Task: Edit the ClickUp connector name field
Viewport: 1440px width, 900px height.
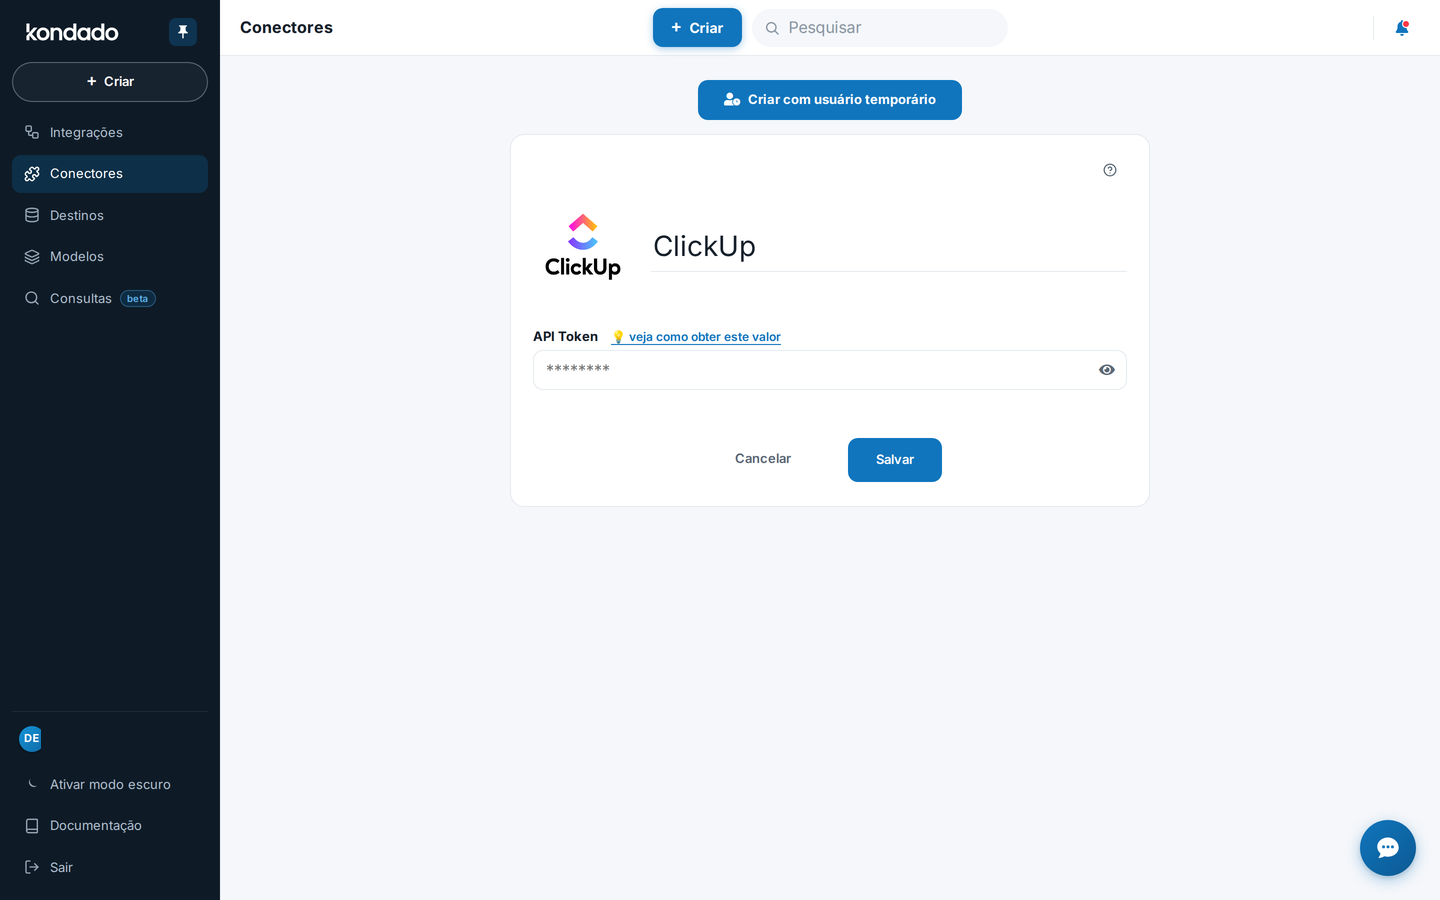Action: [x=888, y=246]
